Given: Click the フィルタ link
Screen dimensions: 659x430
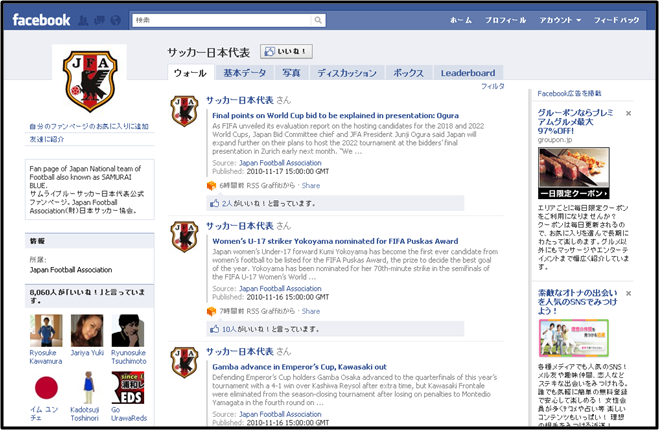Looking at the screenshot, I should [493, 86].
